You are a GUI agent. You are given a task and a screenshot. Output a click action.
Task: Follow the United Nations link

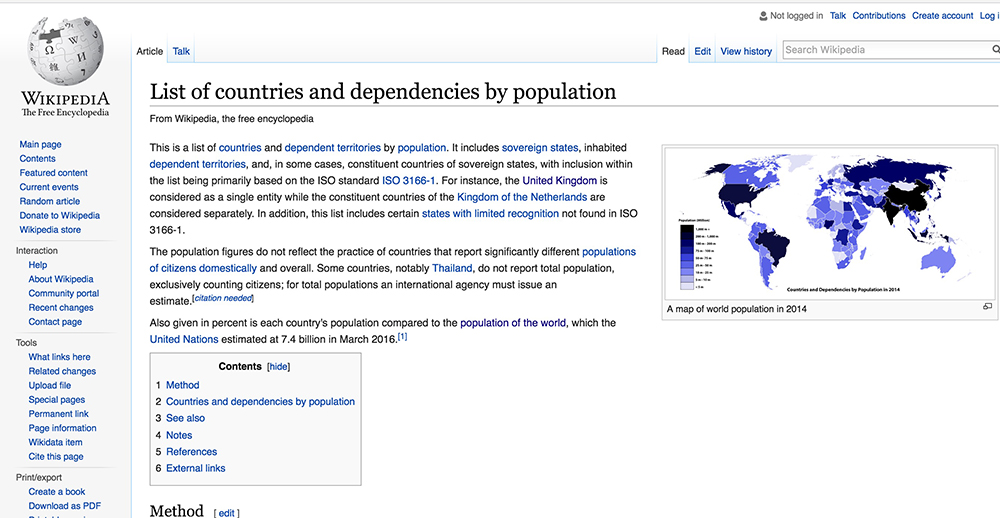tap(184, 339)
